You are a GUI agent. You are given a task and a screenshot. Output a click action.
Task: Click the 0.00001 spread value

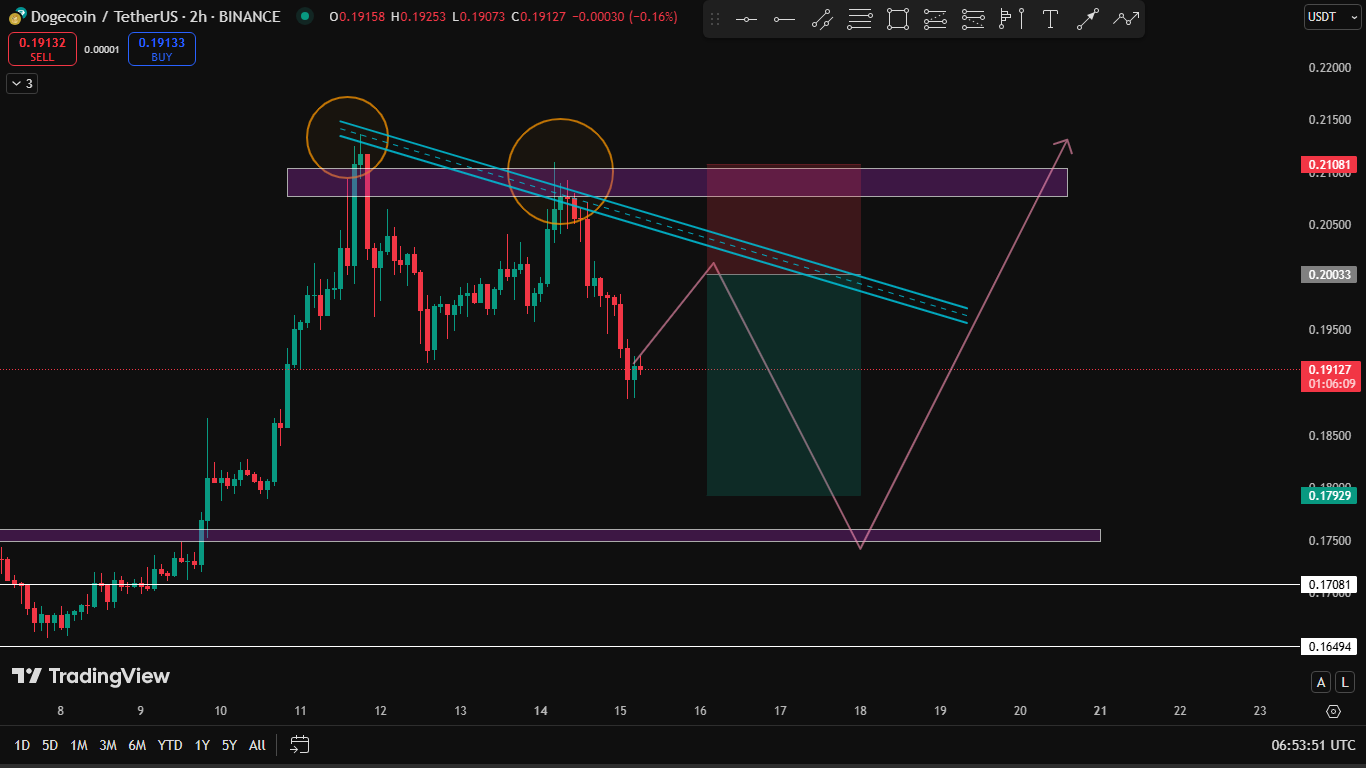pyautogui.click(x=102, y=50)
